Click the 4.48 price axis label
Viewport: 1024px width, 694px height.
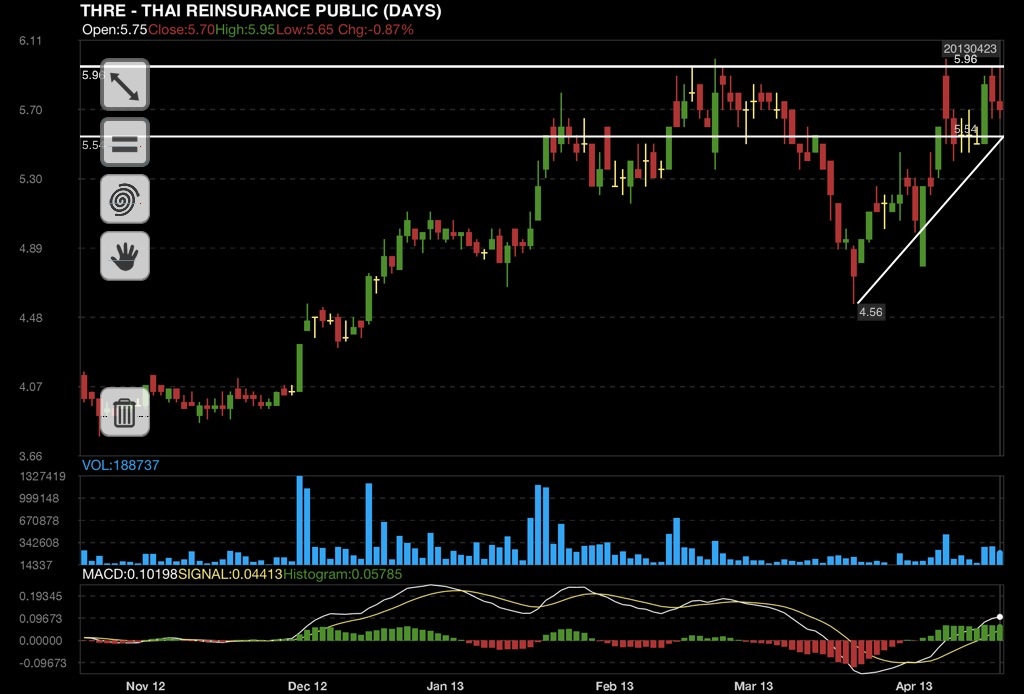coord(30,318)
